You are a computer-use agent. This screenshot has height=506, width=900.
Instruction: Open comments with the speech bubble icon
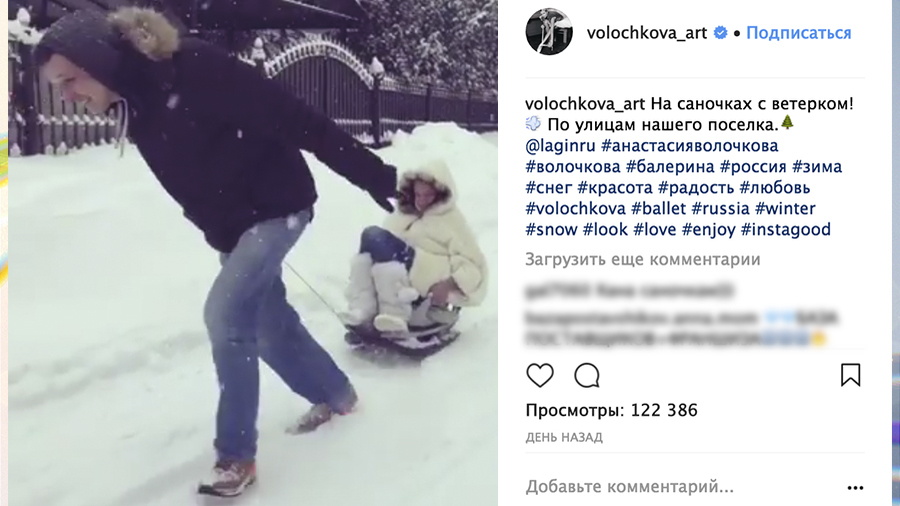point(587,376)
